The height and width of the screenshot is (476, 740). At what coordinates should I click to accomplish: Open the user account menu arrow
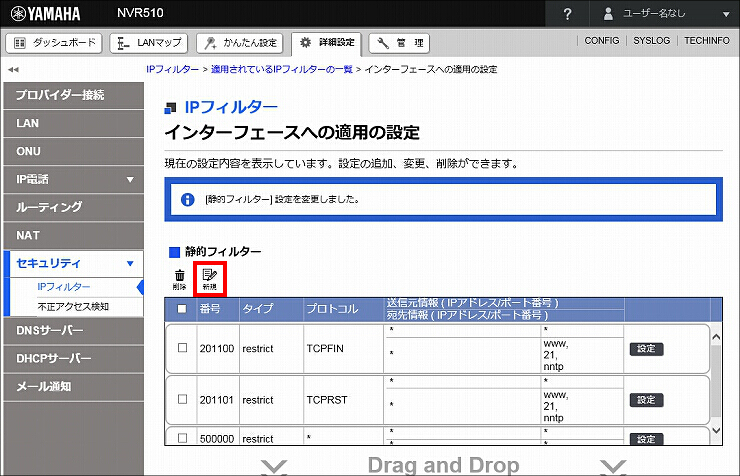[x=726, y=15]
